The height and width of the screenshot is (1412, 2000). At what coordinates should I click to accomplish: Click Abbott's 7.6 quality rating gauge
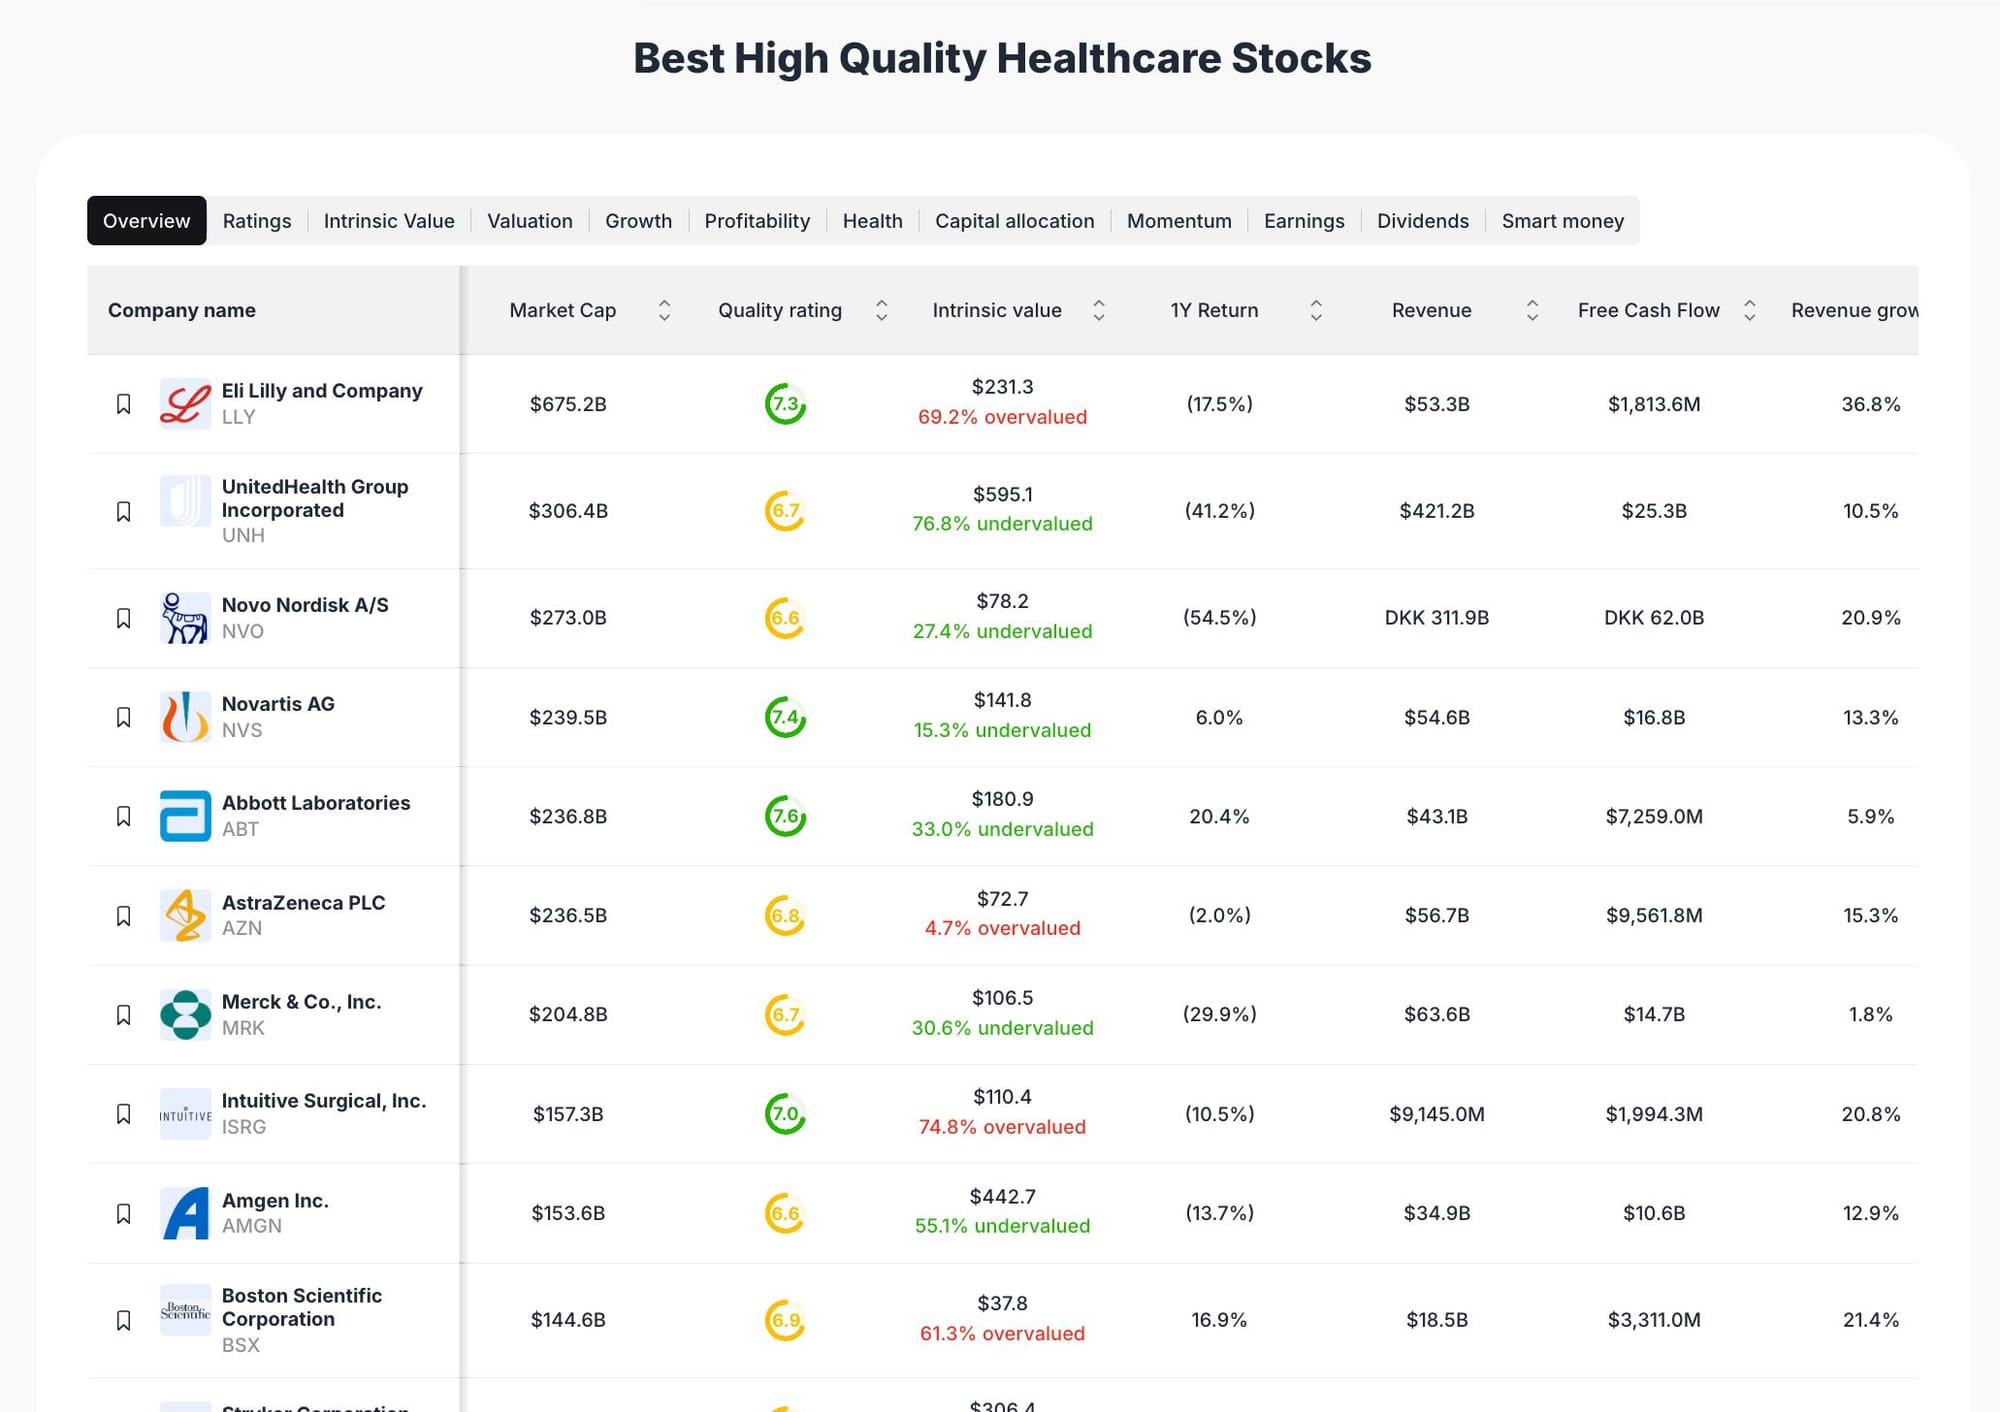pyautogui.click(x=785, y=816)
